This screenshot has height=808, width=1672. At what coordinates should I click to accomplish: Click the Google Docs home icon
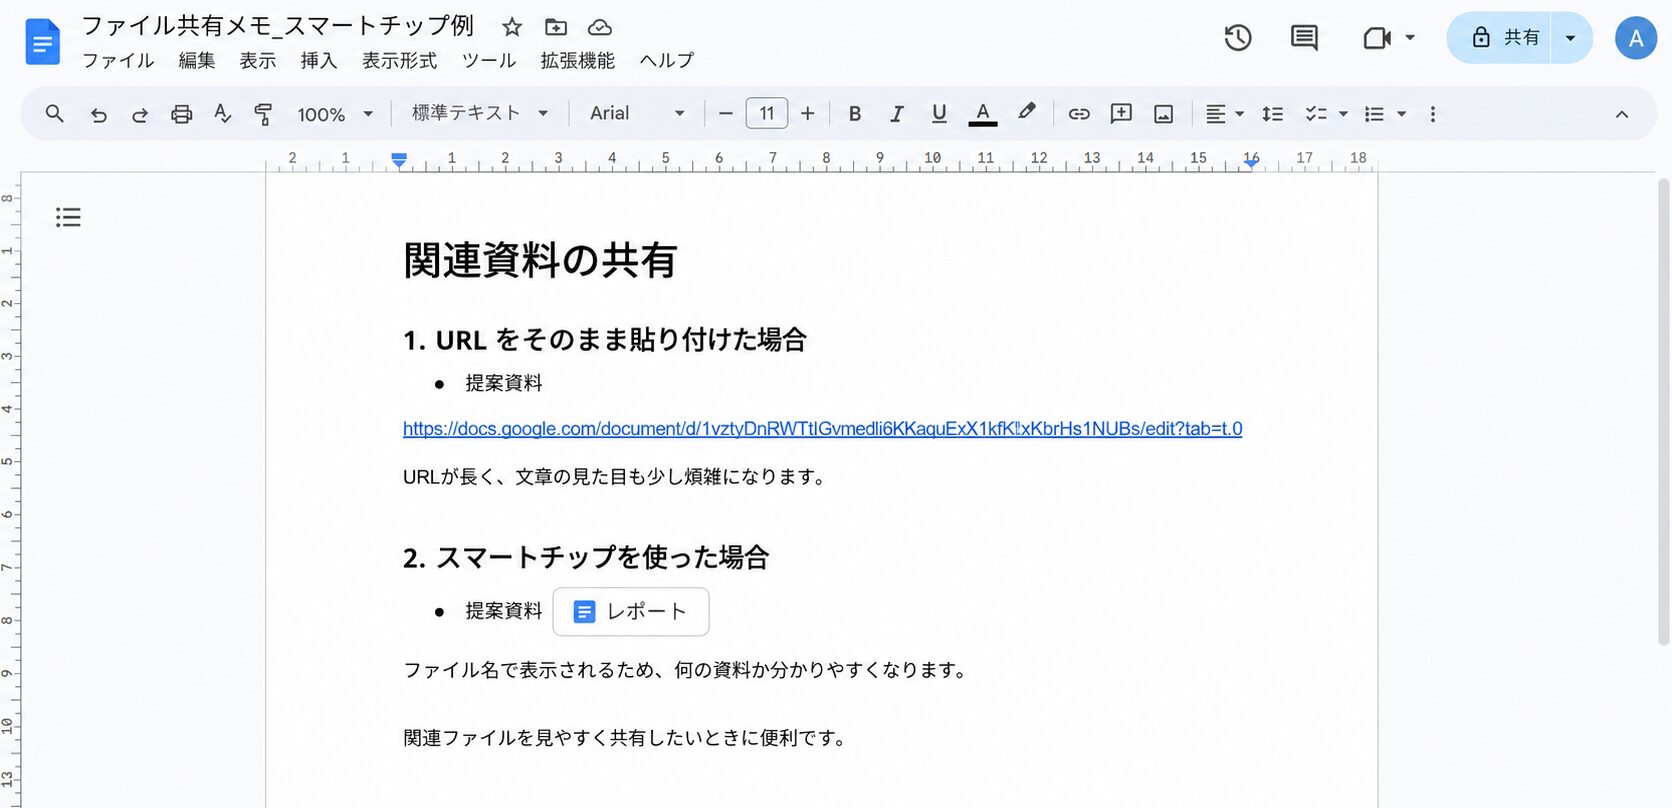42,42
